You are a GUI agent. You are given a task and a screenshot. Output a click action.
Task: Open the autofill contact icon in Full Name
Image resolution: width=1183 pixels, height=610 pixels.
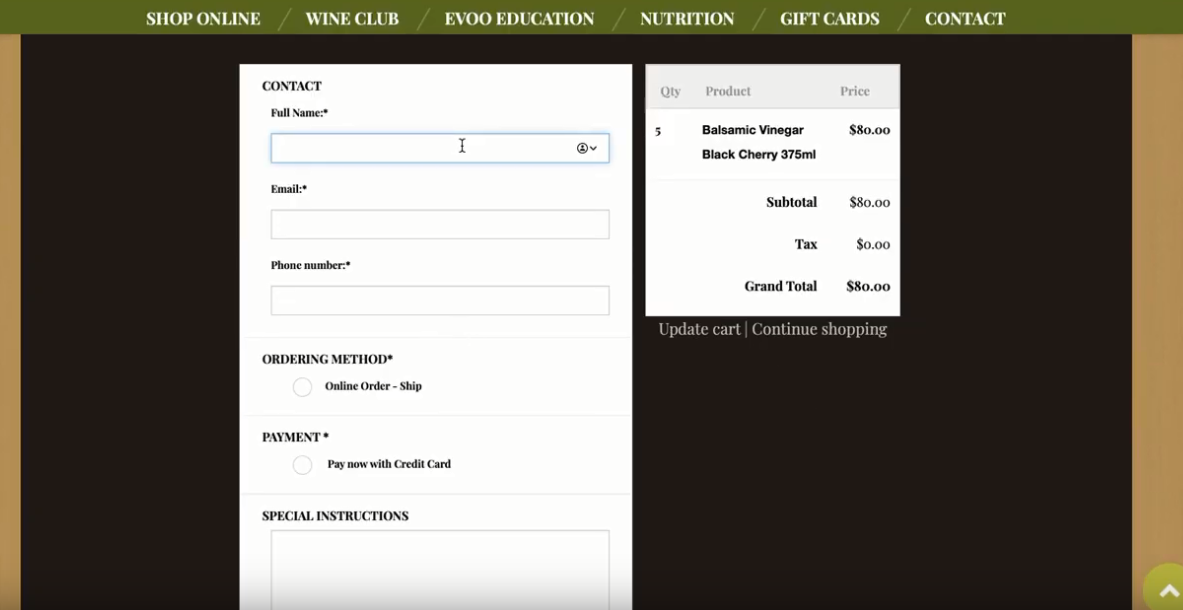coord(587,149)
